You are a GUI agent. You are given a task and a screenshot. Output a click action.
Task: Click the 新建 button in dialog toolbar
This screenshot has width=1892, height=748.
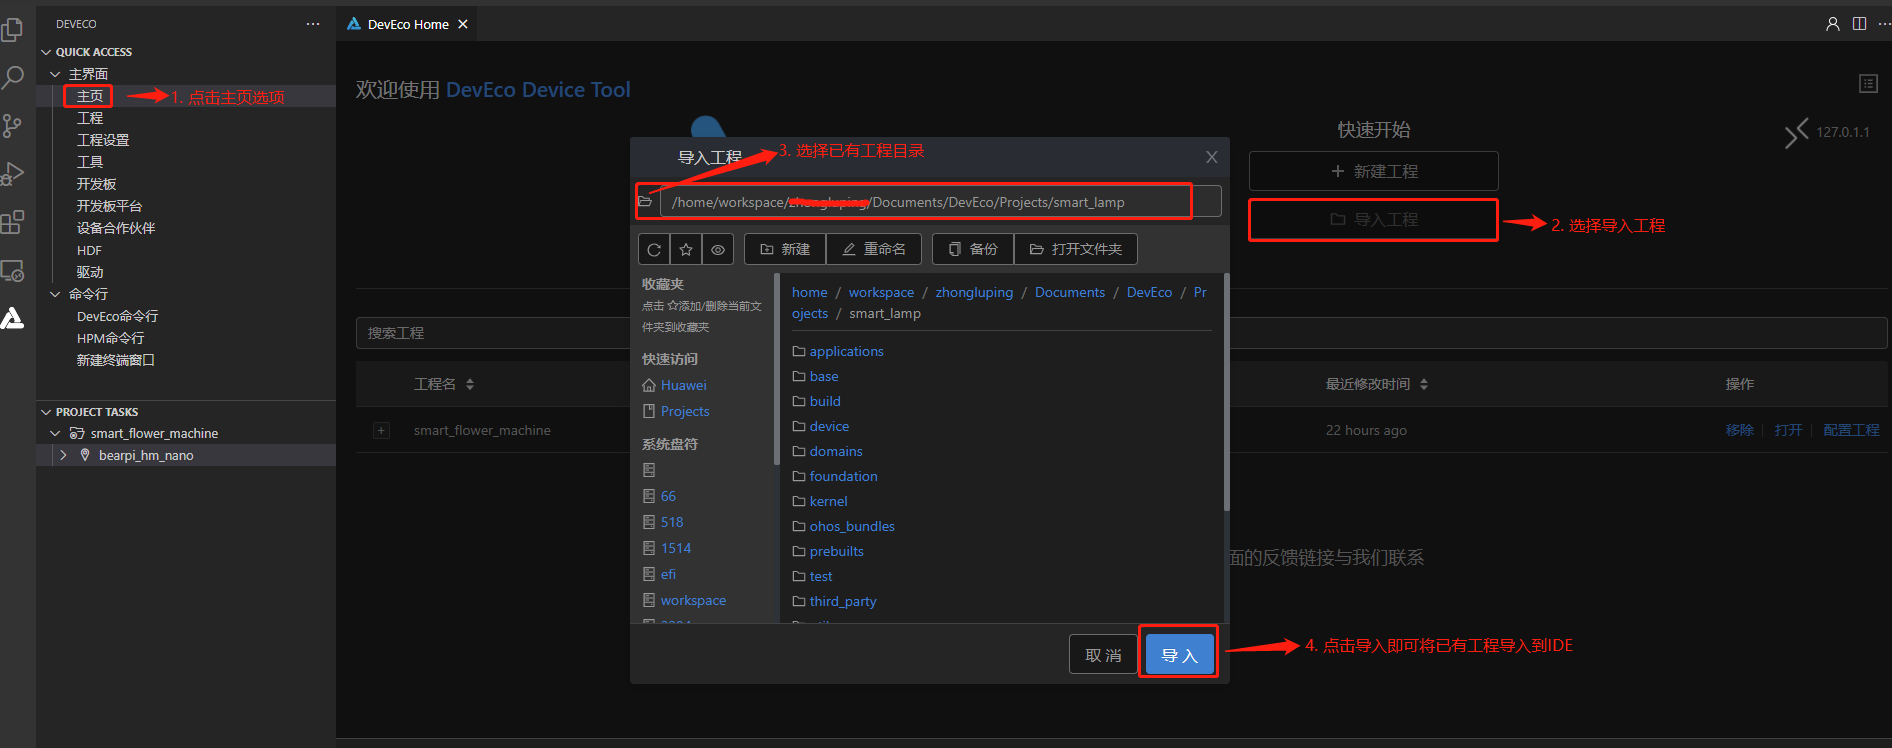pos(785,249)
